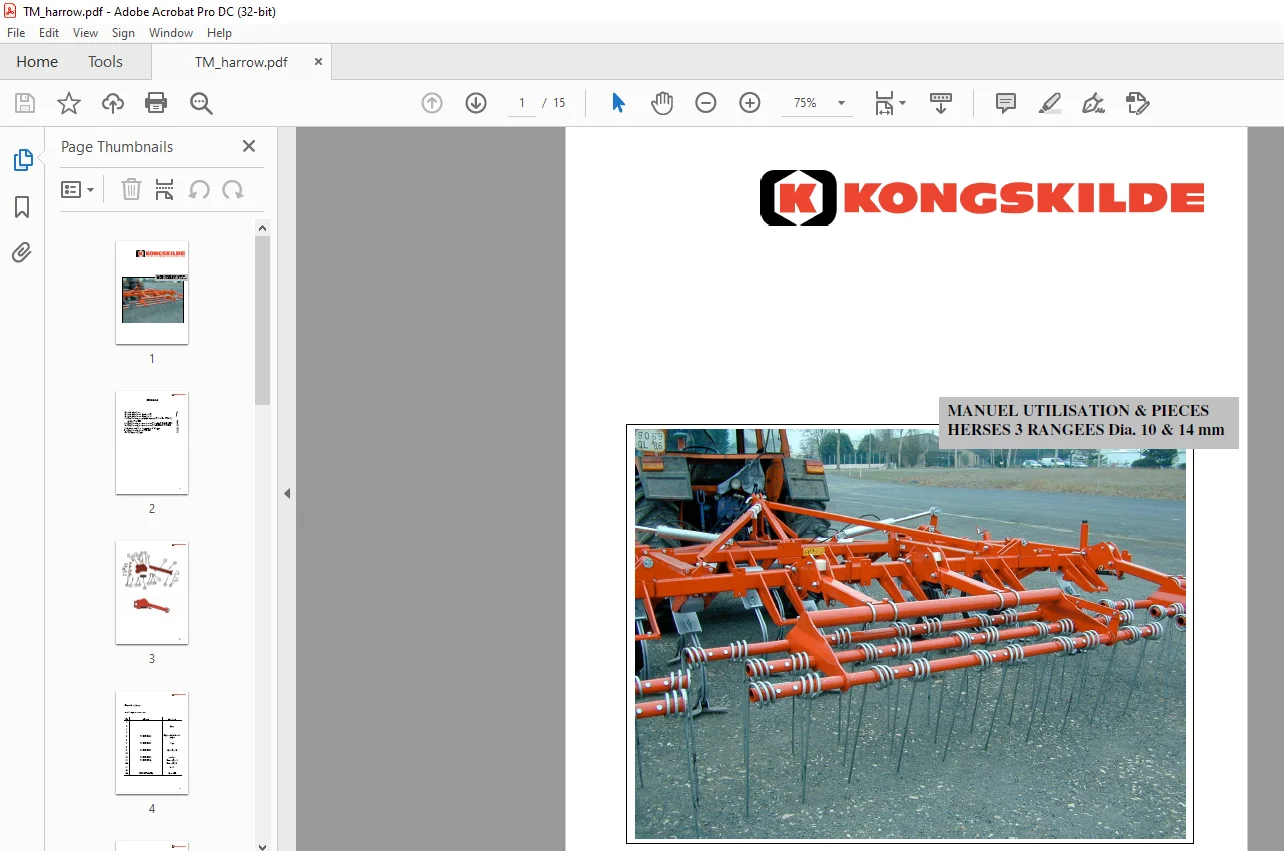This screenshot has height=851, width=1284.
Task: Open the Edit menu
Action: pyautogui.click(x=49, y=33)
